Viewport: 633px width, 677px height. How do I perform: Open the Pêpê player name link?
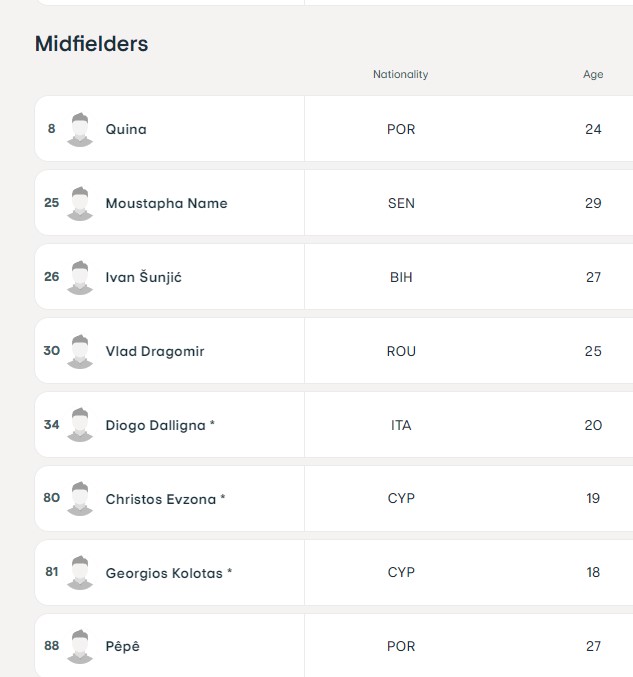point(123,646)
